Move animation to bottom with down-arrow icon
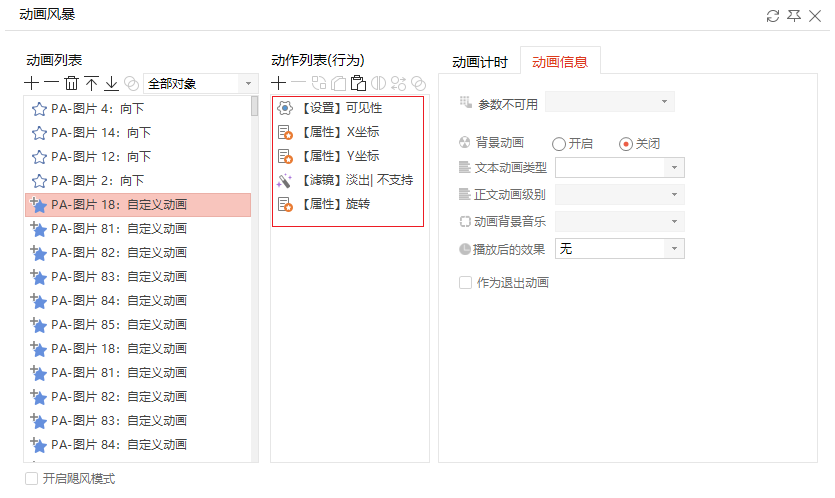The image size is (835, 498). coord(111,83)
